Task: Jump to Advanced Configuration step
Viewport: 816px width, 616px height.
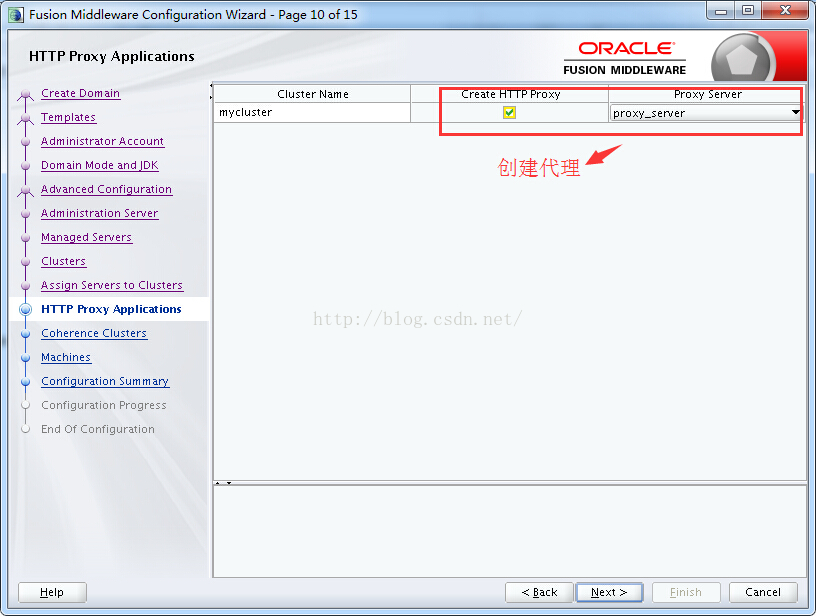Action: click(x=107, y=189)
